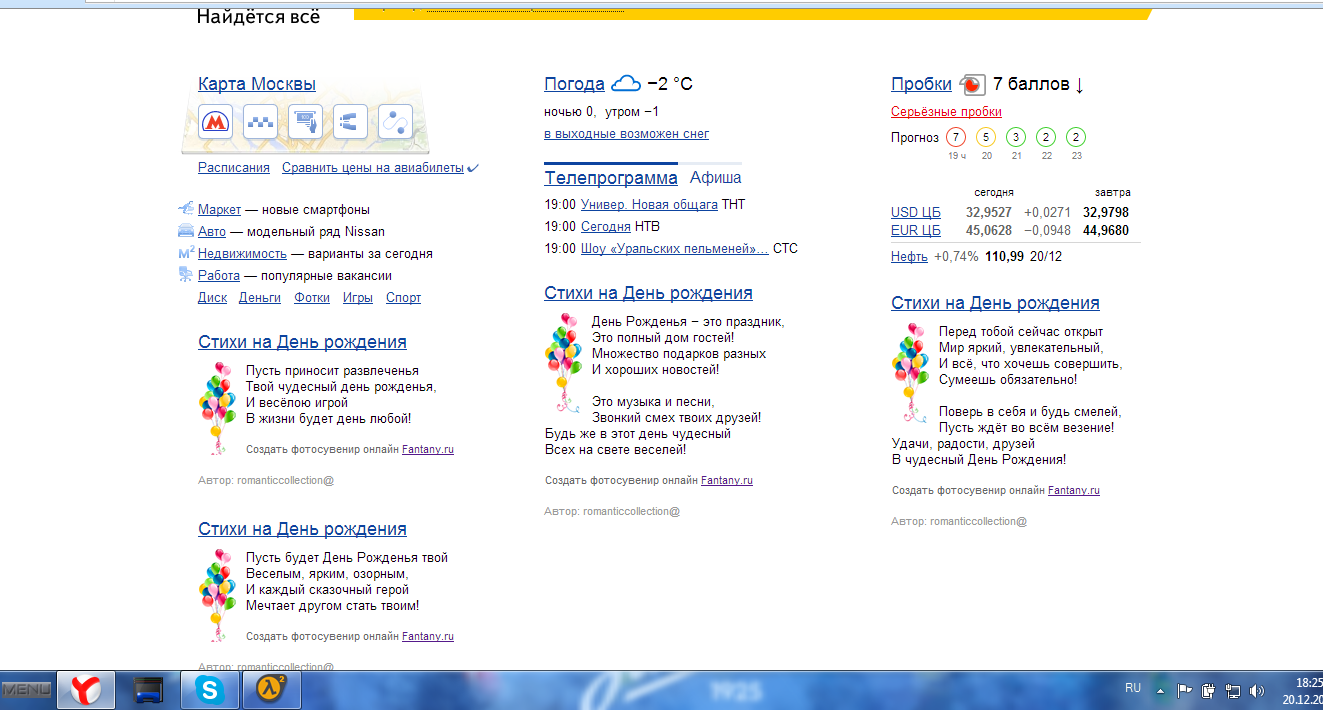Click oil price value 110,99
The width and height of the screenshot is (1323, 713).
point(1004,257)
